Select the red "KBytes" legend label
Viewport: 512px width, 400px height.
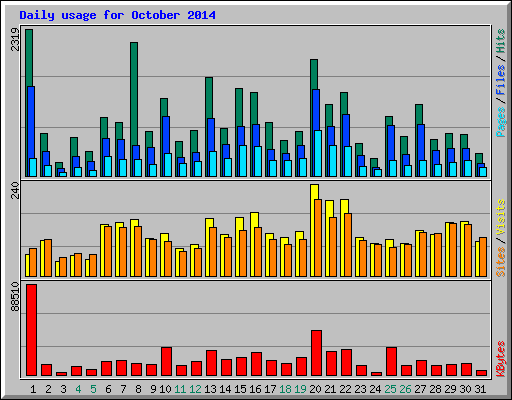point(501,359)
